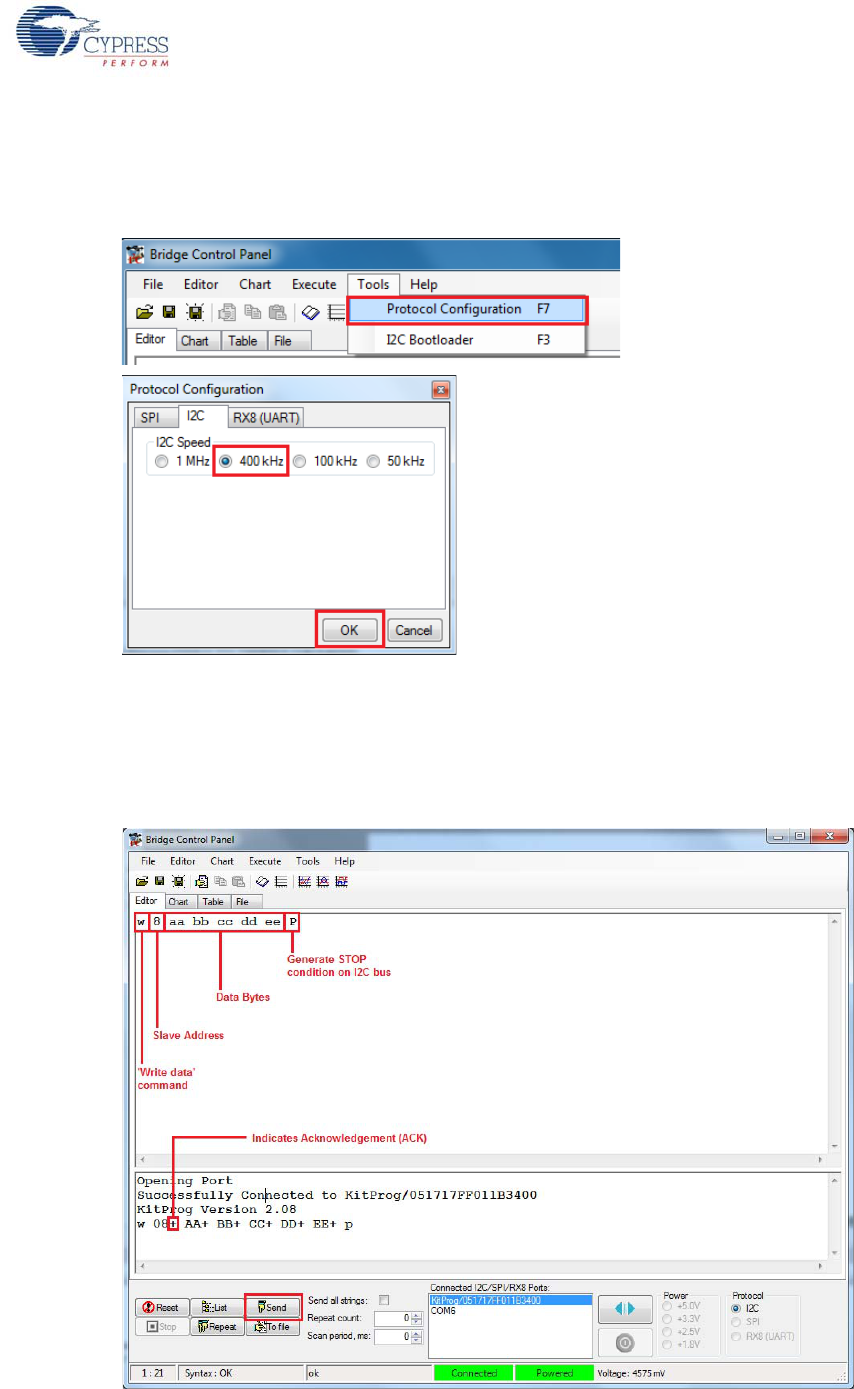Click the floppy save icon in the full Bridge Control Panel
The height and width of the screenshot is (1389, 854).
pyautogui.click(x=160, y=882)
